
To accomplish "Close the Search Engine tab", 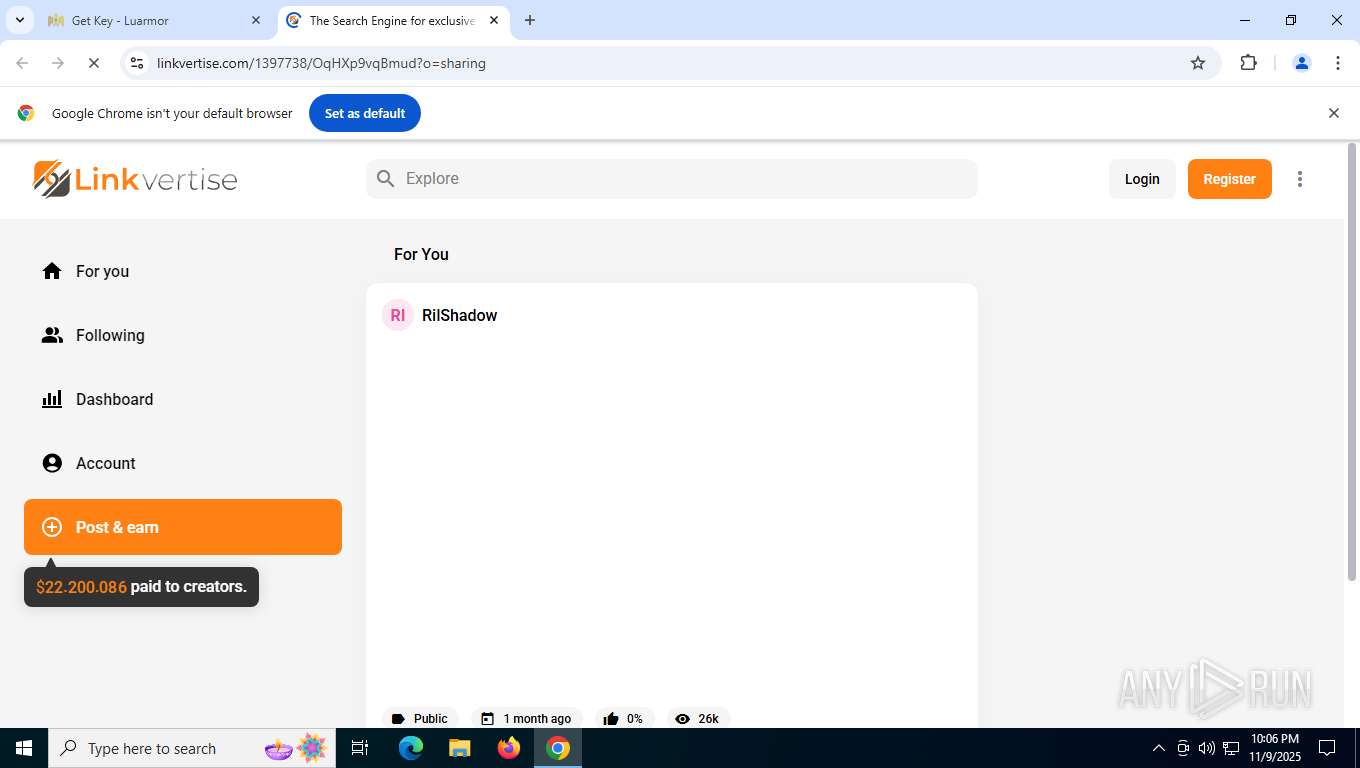I will [x=494, y=20].
